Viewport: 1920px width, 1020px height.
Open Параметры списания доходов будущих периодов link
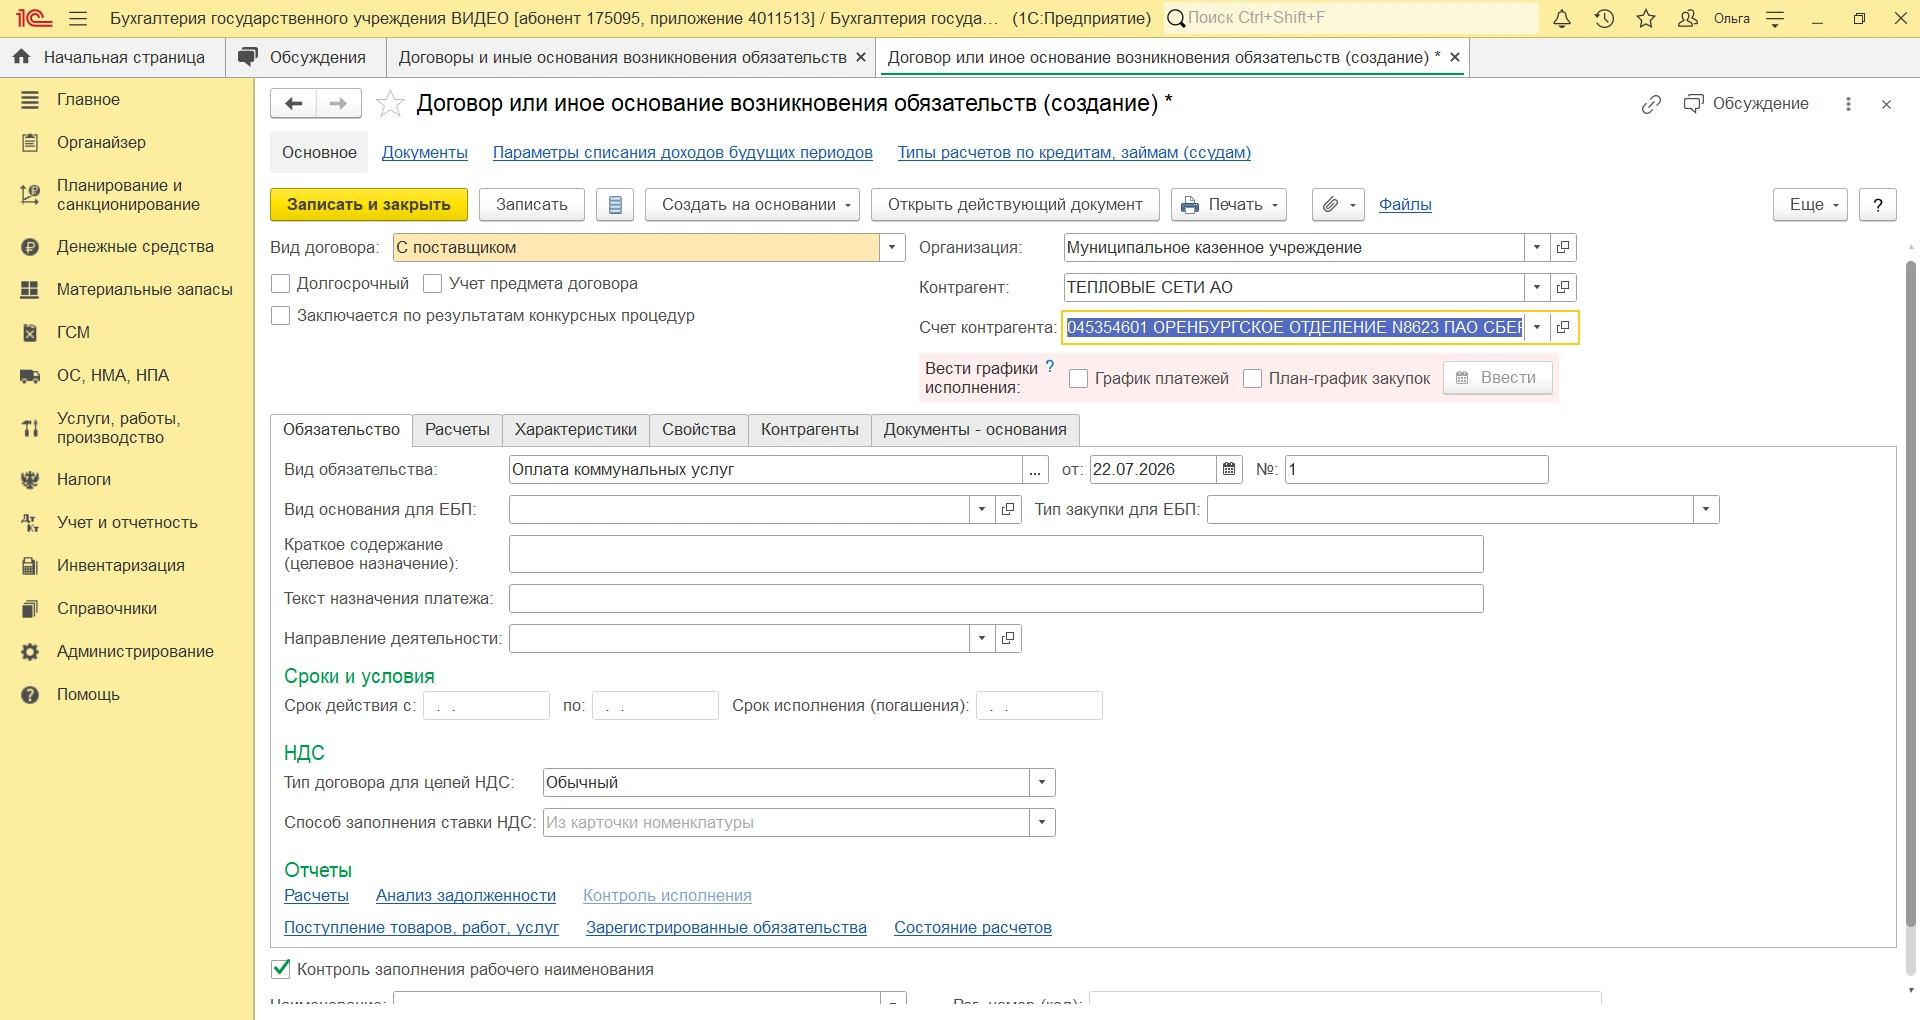(683, 152)
